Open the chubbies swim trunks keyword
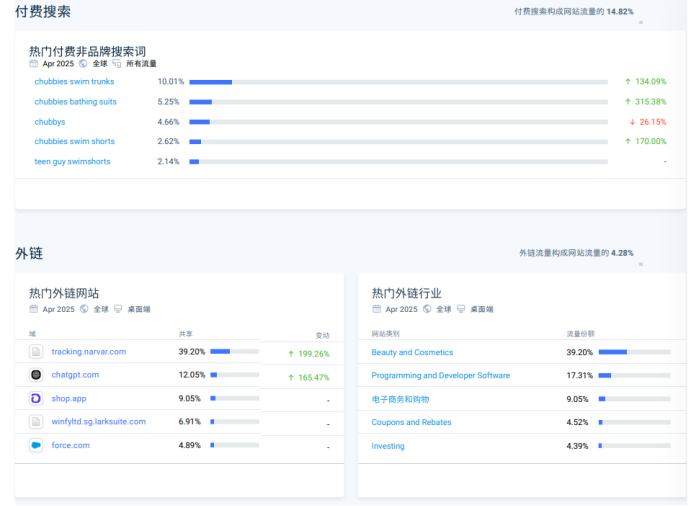The image size is (692, 506). click(74, 82)
